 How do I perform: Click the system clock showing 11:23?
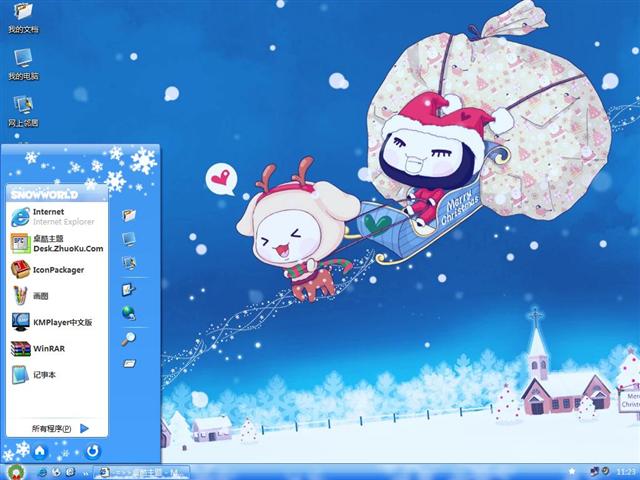pos(627,472)
